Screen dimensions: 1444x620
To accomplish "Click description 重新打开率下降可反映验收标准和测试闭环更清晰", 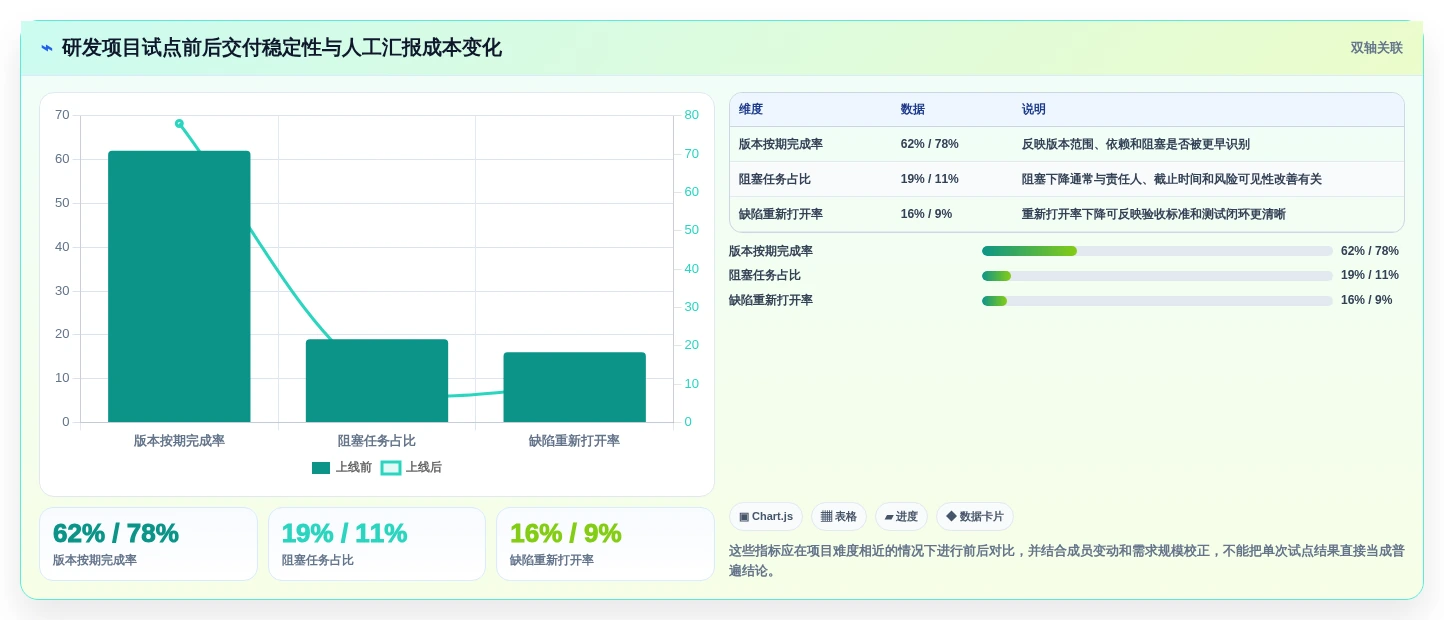I will coord(1154,214).
